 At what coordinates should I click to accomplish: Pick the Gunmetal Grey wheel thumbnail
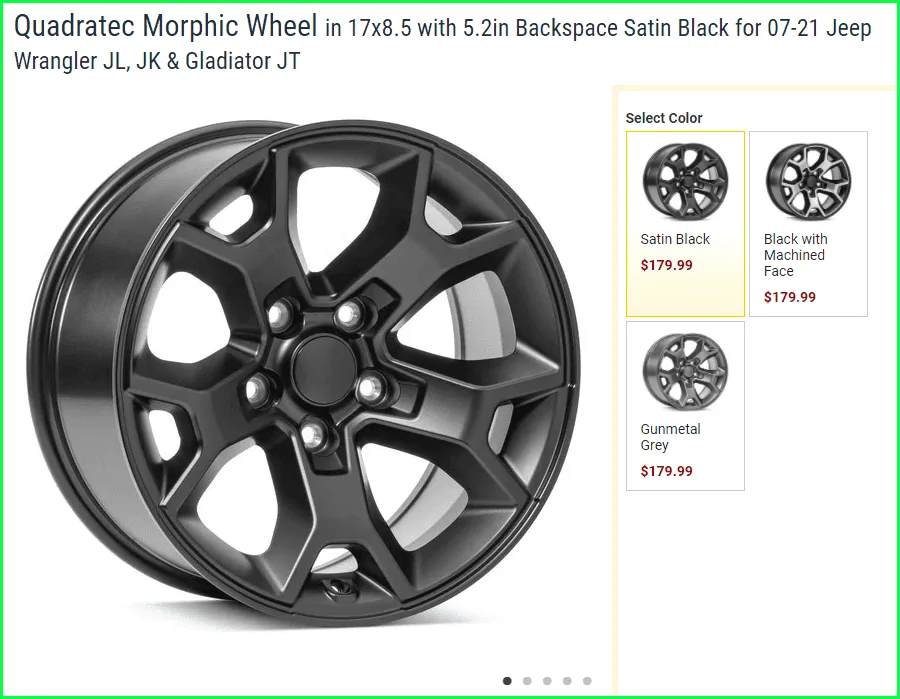pos(685,371)
